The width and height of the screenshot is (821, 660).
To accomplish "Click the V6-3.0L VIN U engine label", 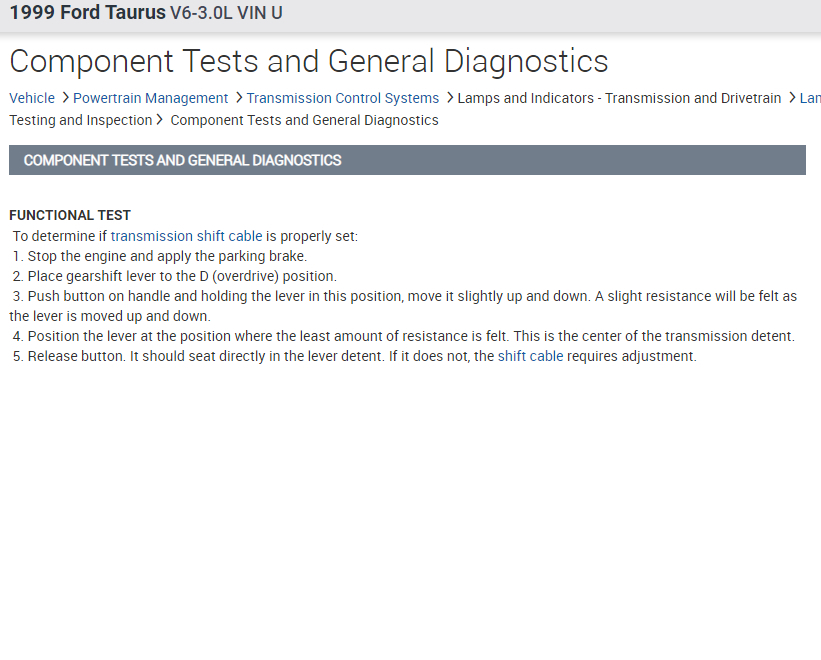I will pos(226,14).
